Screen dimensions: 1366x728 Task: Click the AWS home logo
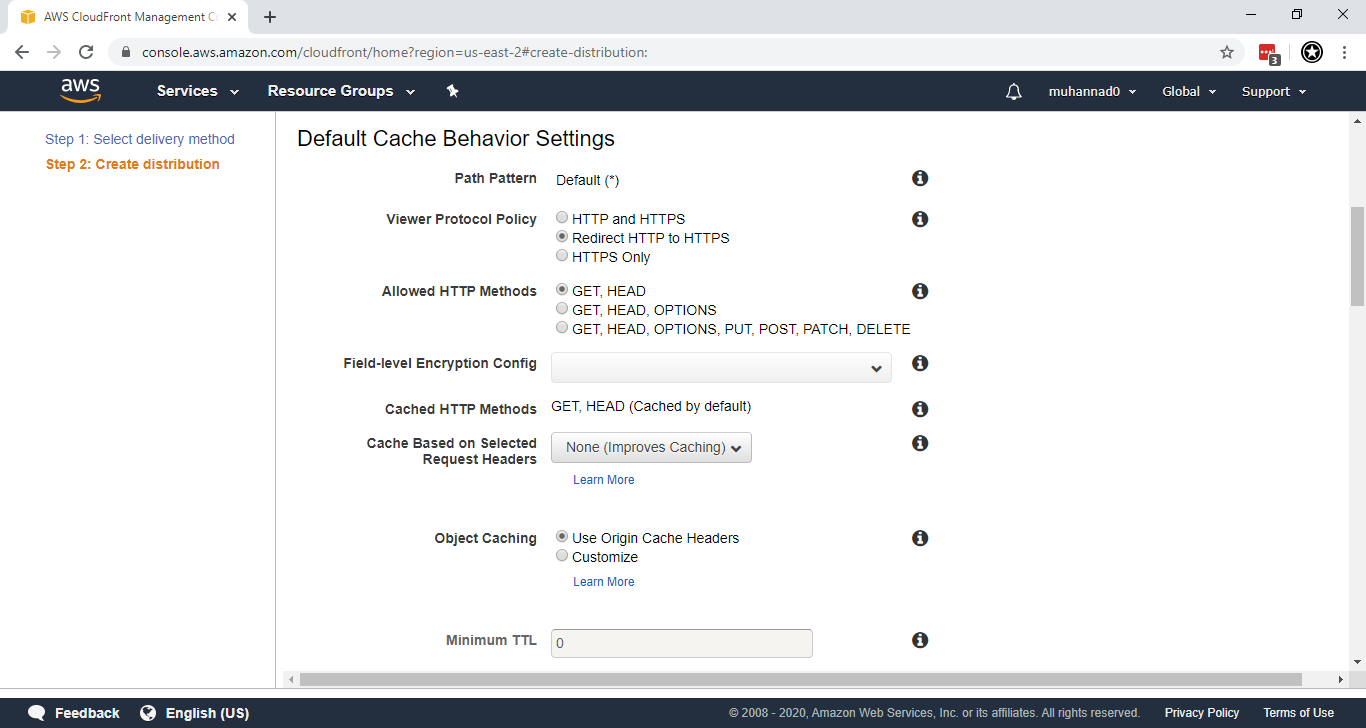pos(80,90)
